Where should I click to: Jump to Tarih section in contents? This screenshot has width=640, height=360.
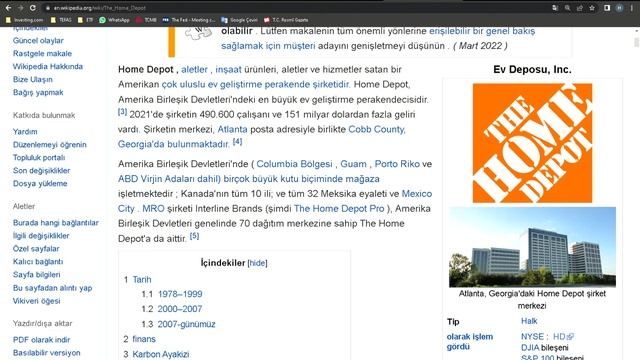click(142, 280)
